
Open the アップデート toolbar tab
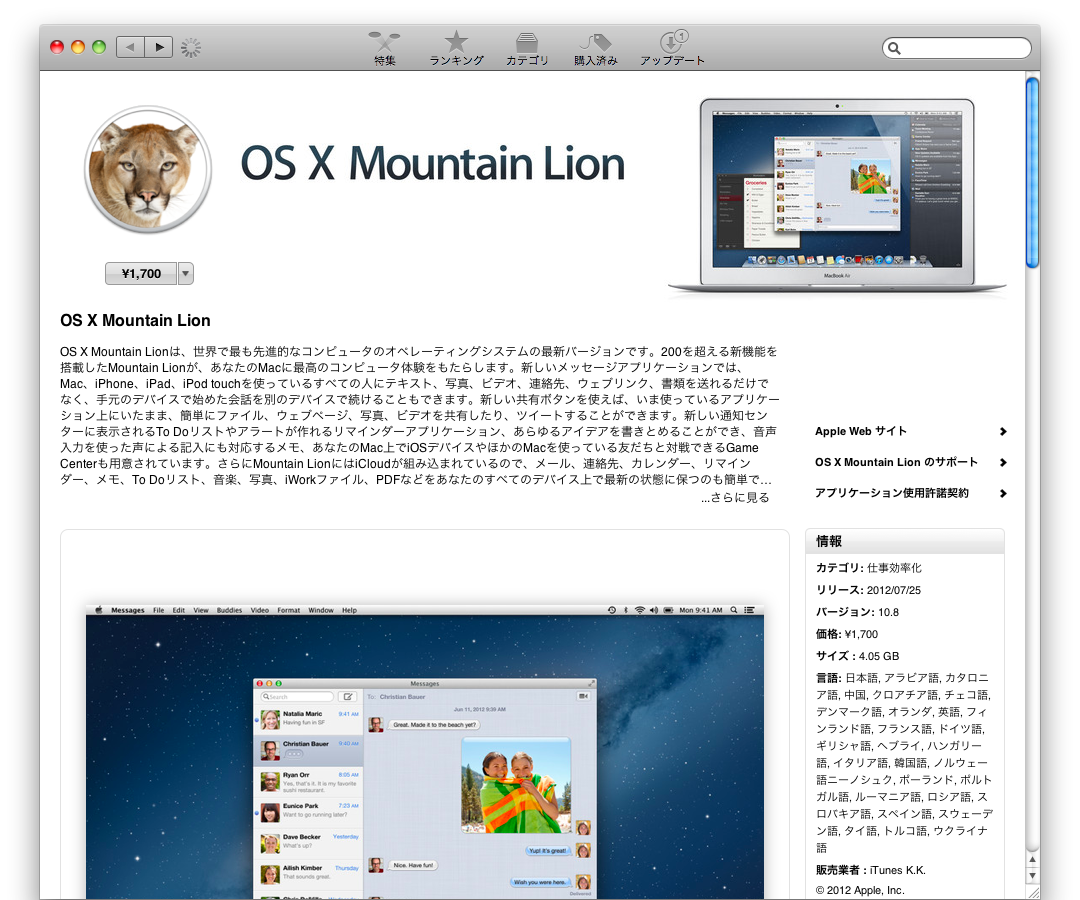pyautogui.click(x=672, y=48)
